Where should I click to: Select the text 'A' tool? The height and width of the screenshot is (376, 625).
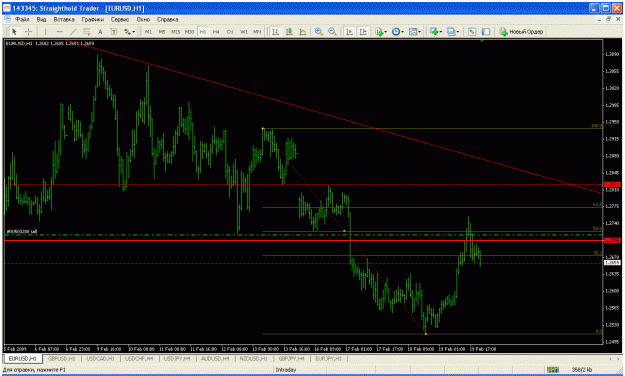point(100,32)
